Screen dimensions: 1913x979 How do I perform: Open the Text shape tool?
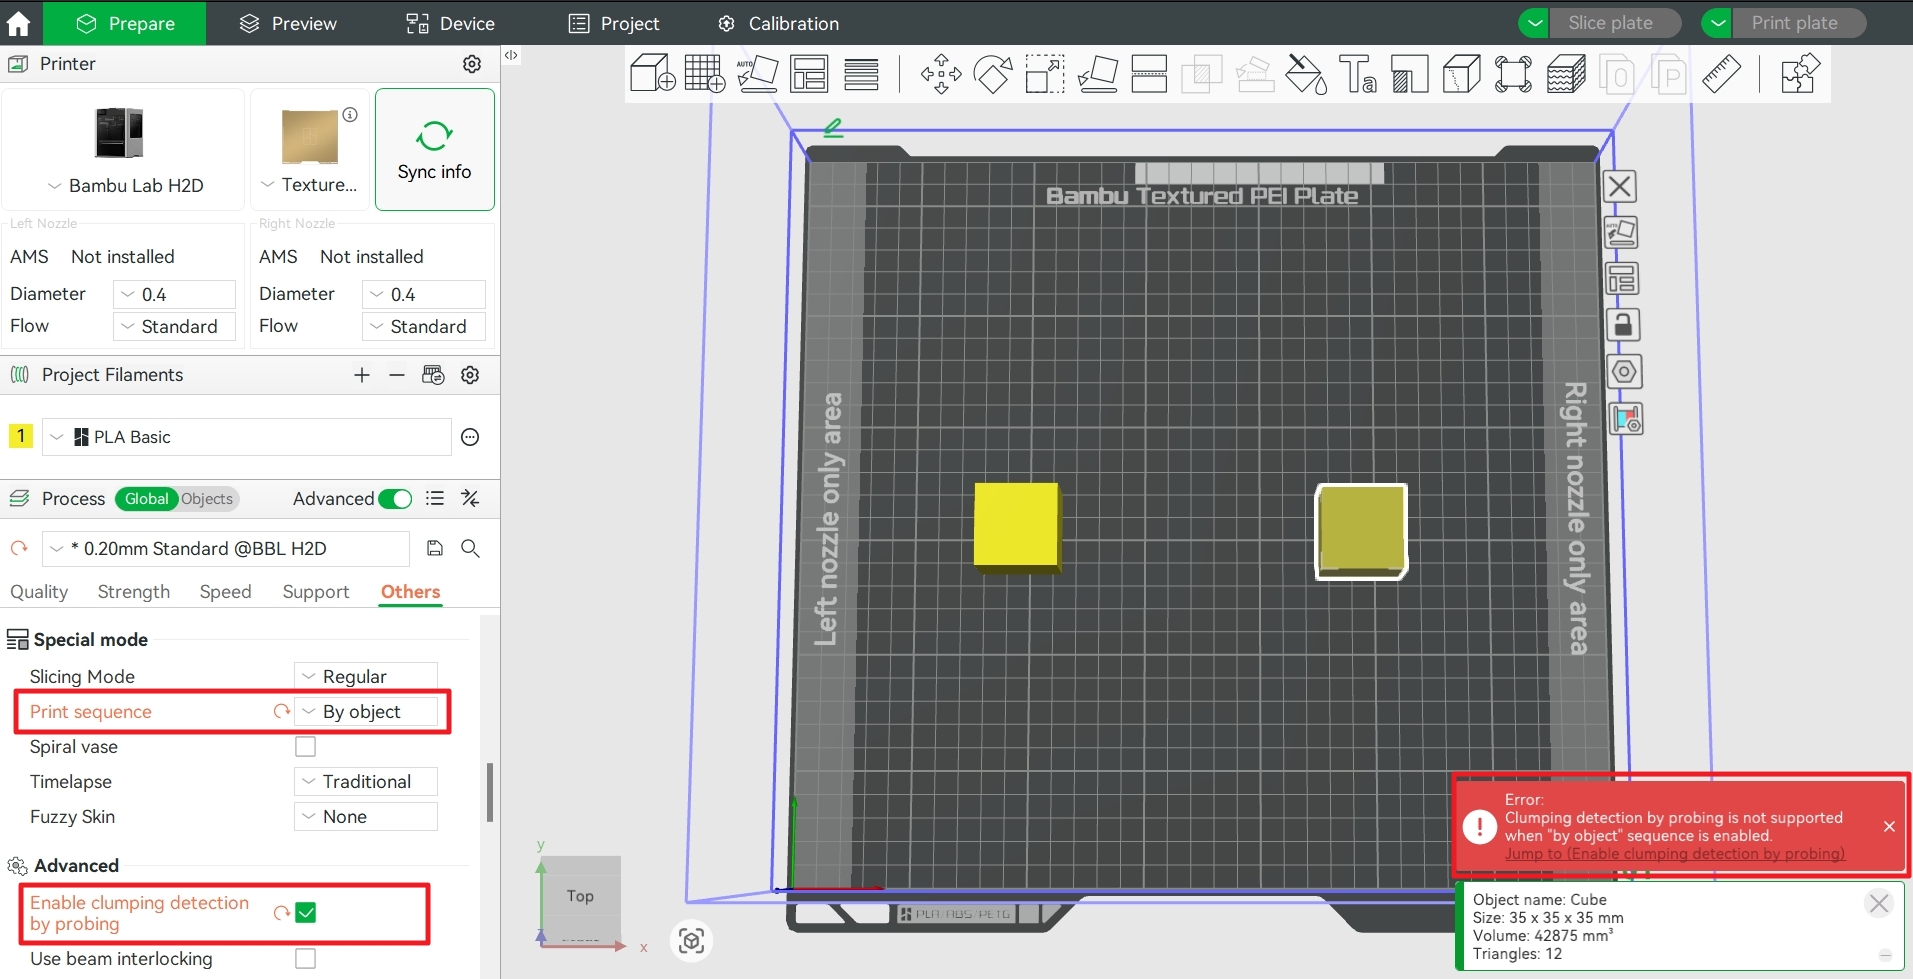click(x=1357, y=74)
